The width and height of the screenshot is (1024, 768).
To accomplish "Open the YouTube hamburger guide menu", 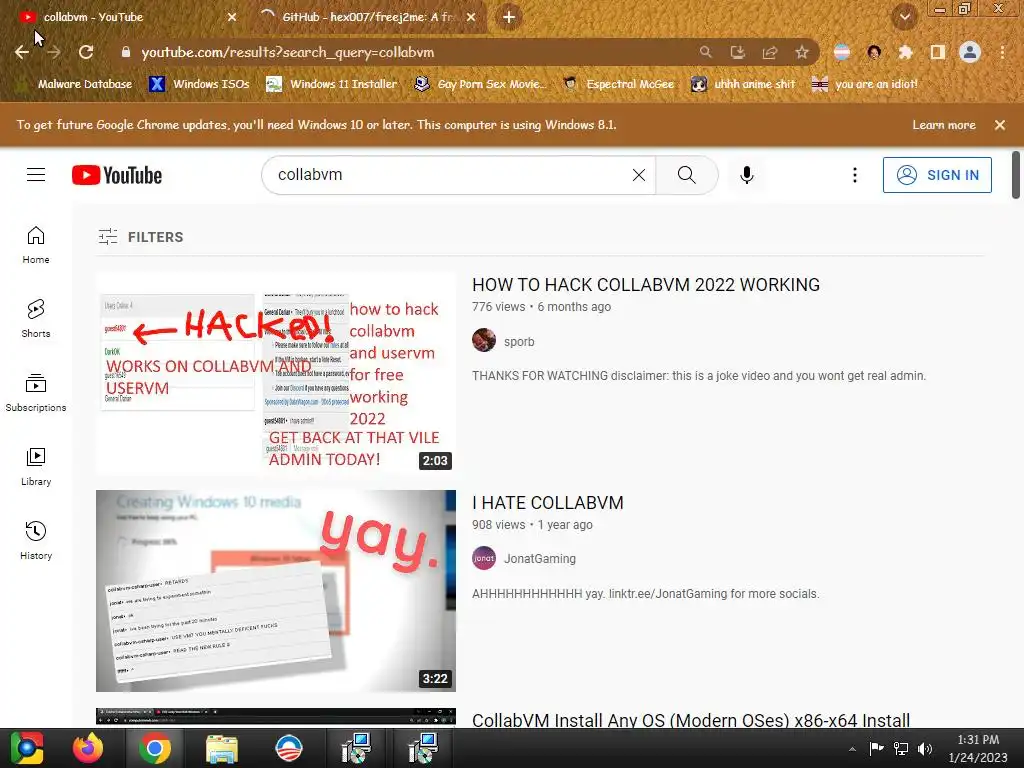I will (x=36, y=175).
